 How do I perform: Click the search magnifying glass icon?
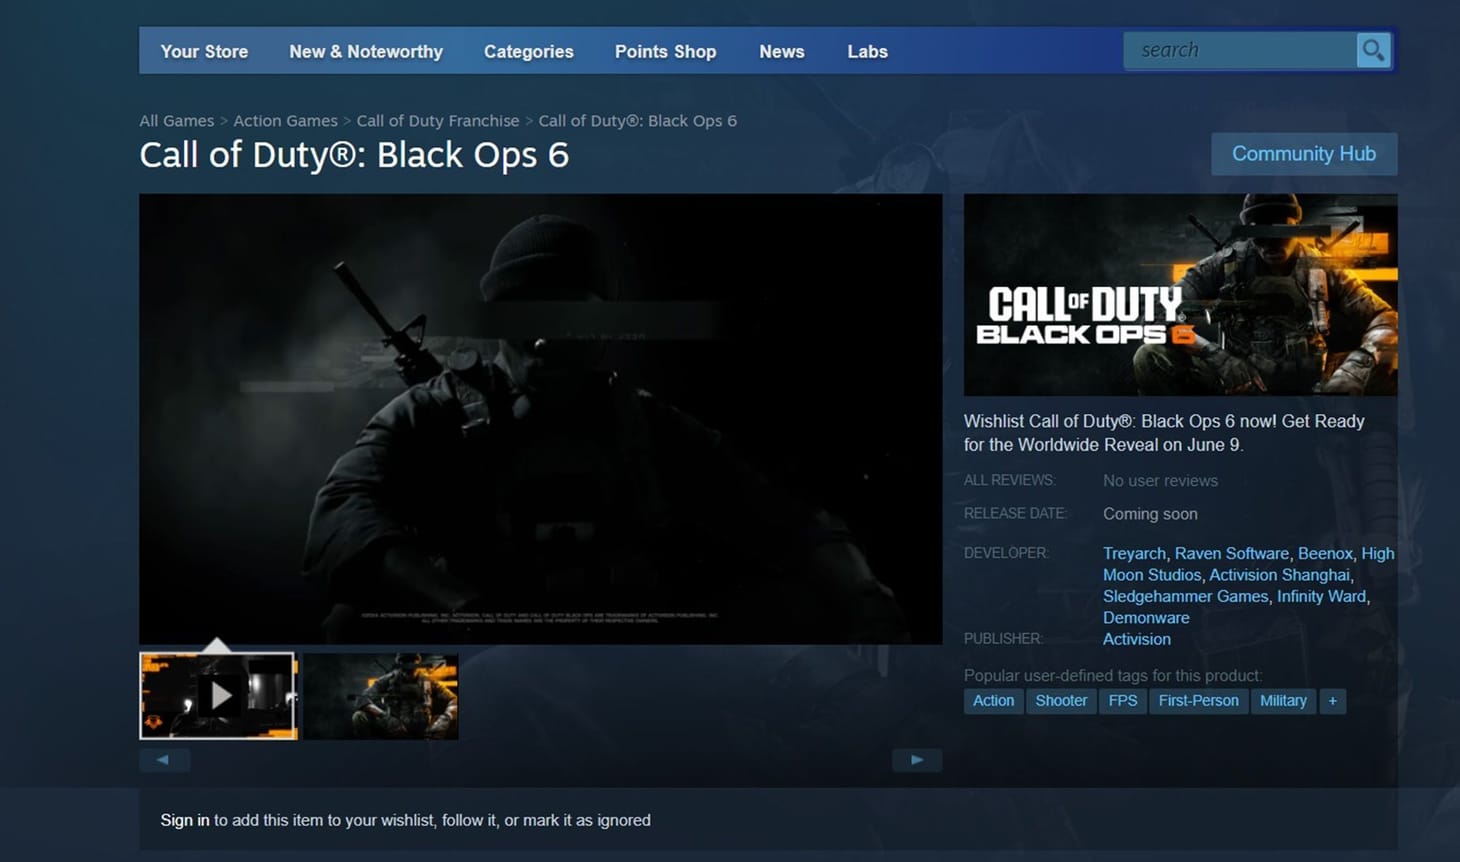(1373, 49)
